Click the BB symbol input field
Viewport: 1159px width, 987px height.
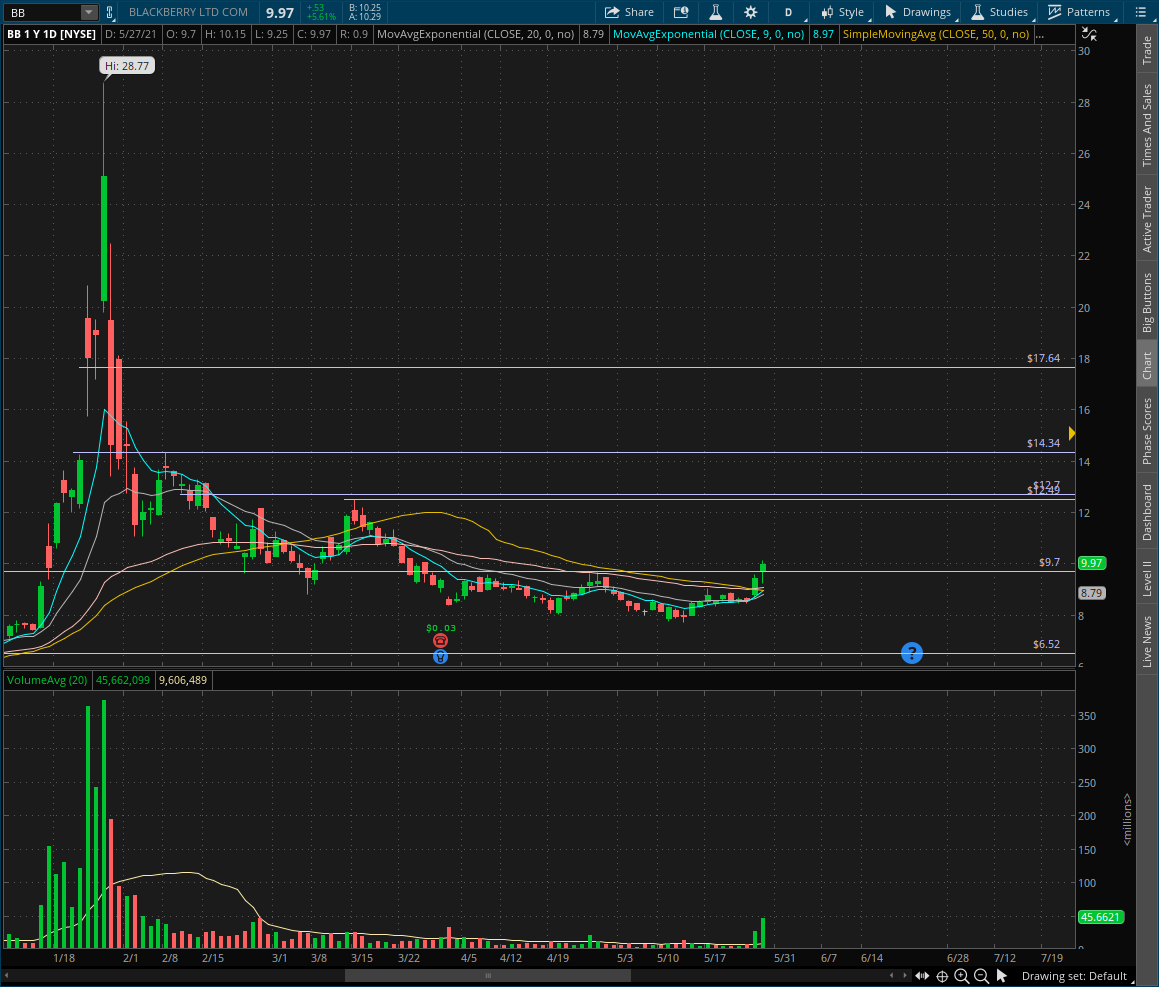(43, 13)
